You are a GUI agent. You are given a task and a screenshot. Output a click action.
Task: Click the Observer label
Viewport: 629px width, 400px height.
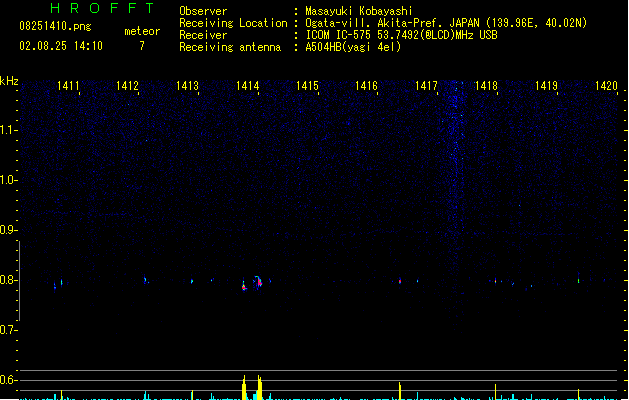[203, 11]
